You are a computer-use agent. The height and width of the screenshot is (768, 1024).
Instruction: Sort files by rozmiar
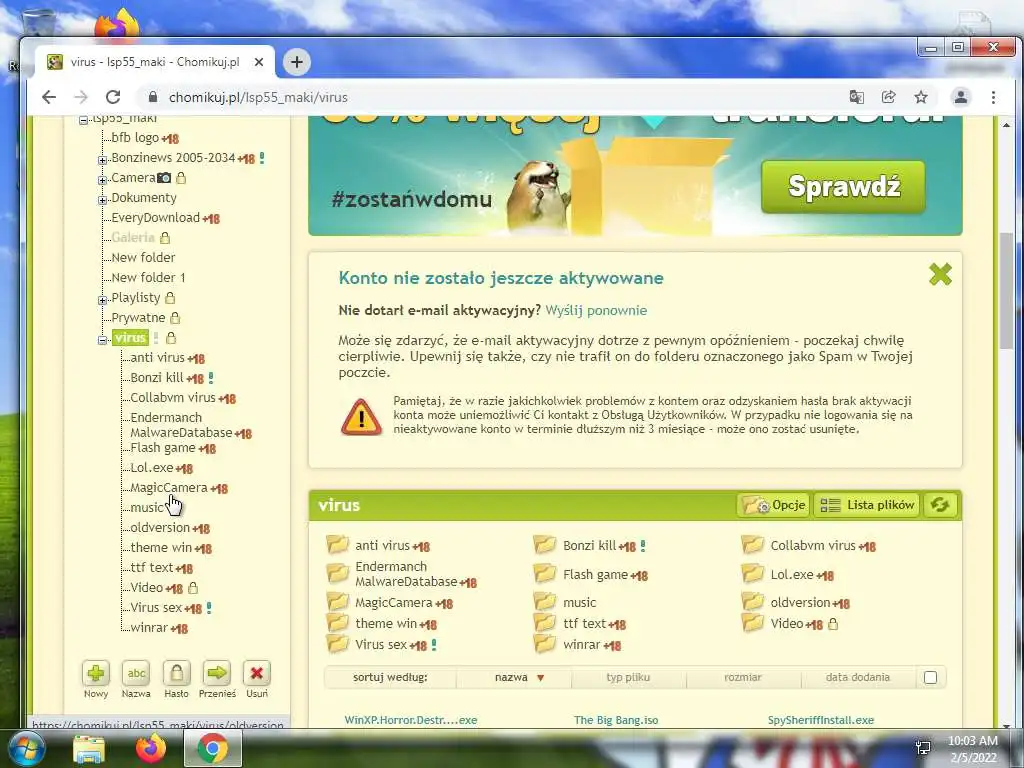743,677
